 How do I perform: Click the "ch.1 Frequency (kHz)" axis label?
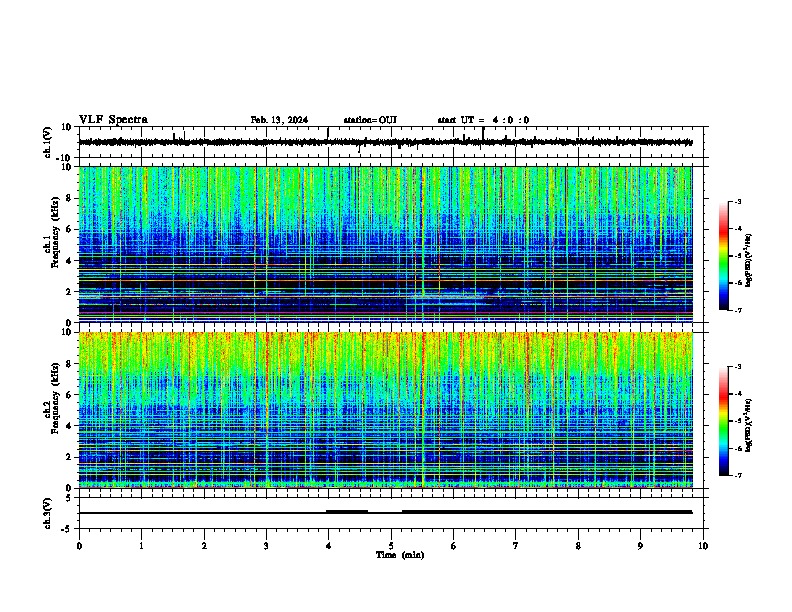pos(52,232)
